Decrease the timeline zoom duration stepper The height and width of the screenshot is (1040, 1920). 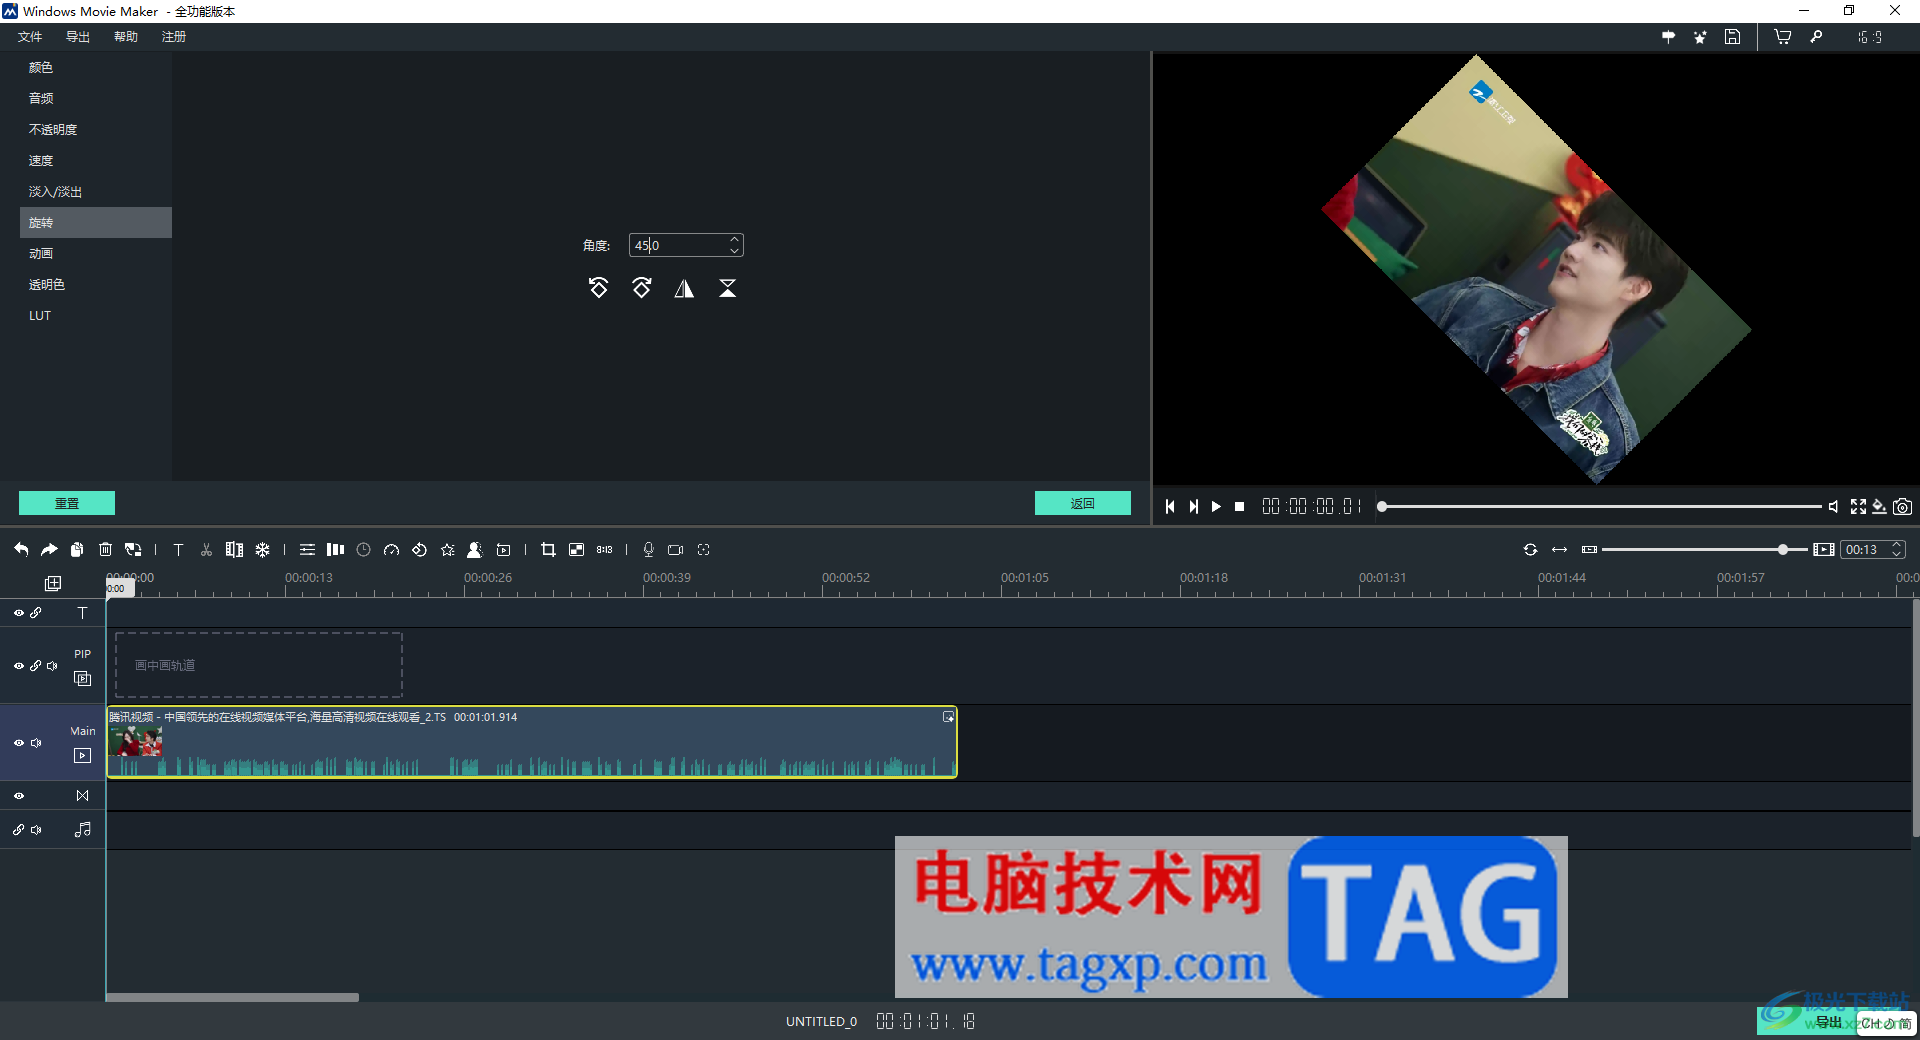click(1896, 554)
